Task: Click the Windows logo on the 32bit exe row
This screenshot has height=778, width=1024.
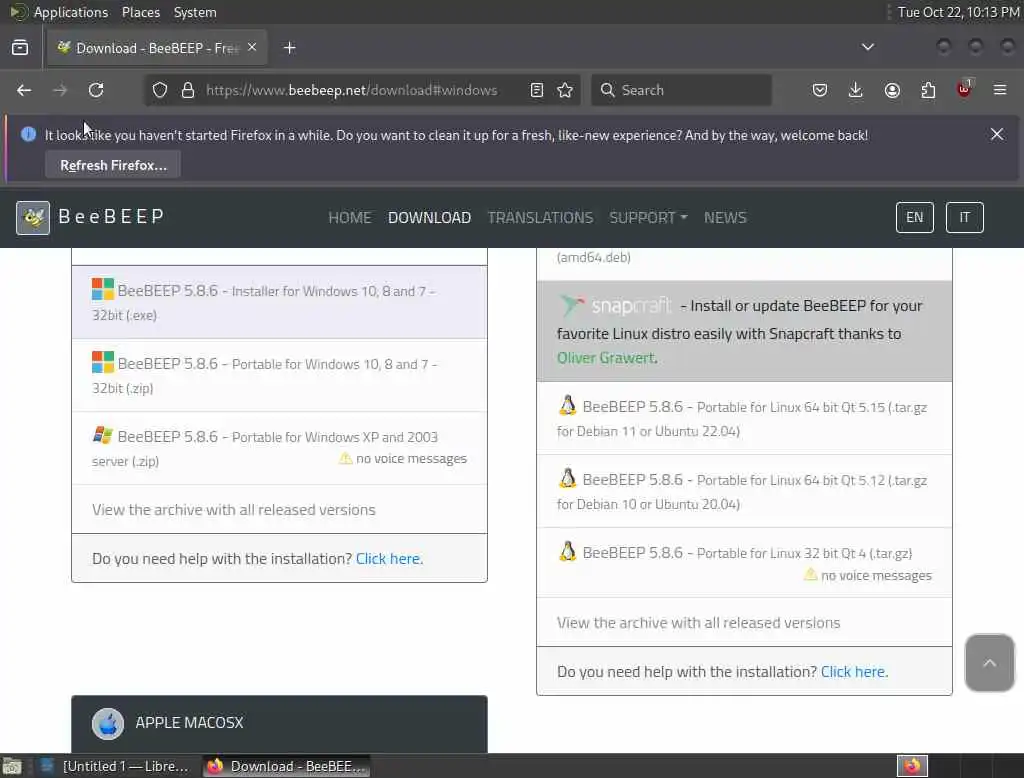Action: click(x=103, y=289)
